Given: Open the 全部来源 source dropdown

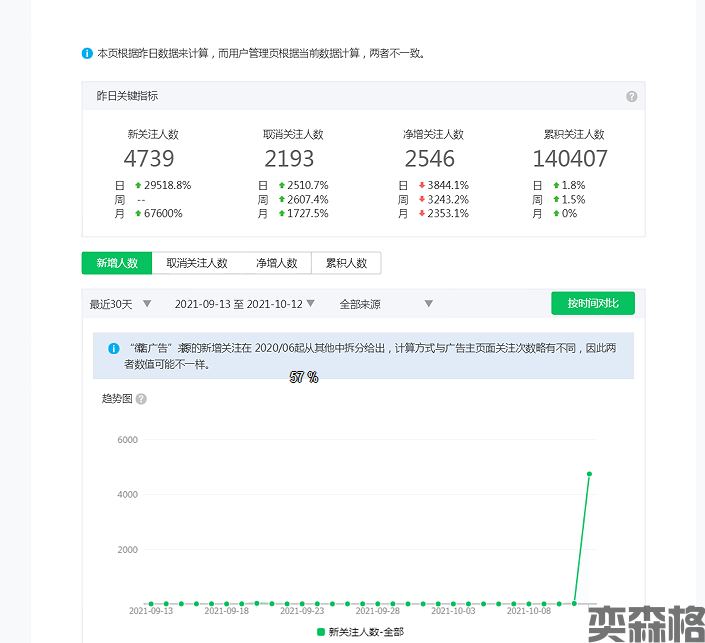Looking at the screenshot, I should [x=386, y=303].
